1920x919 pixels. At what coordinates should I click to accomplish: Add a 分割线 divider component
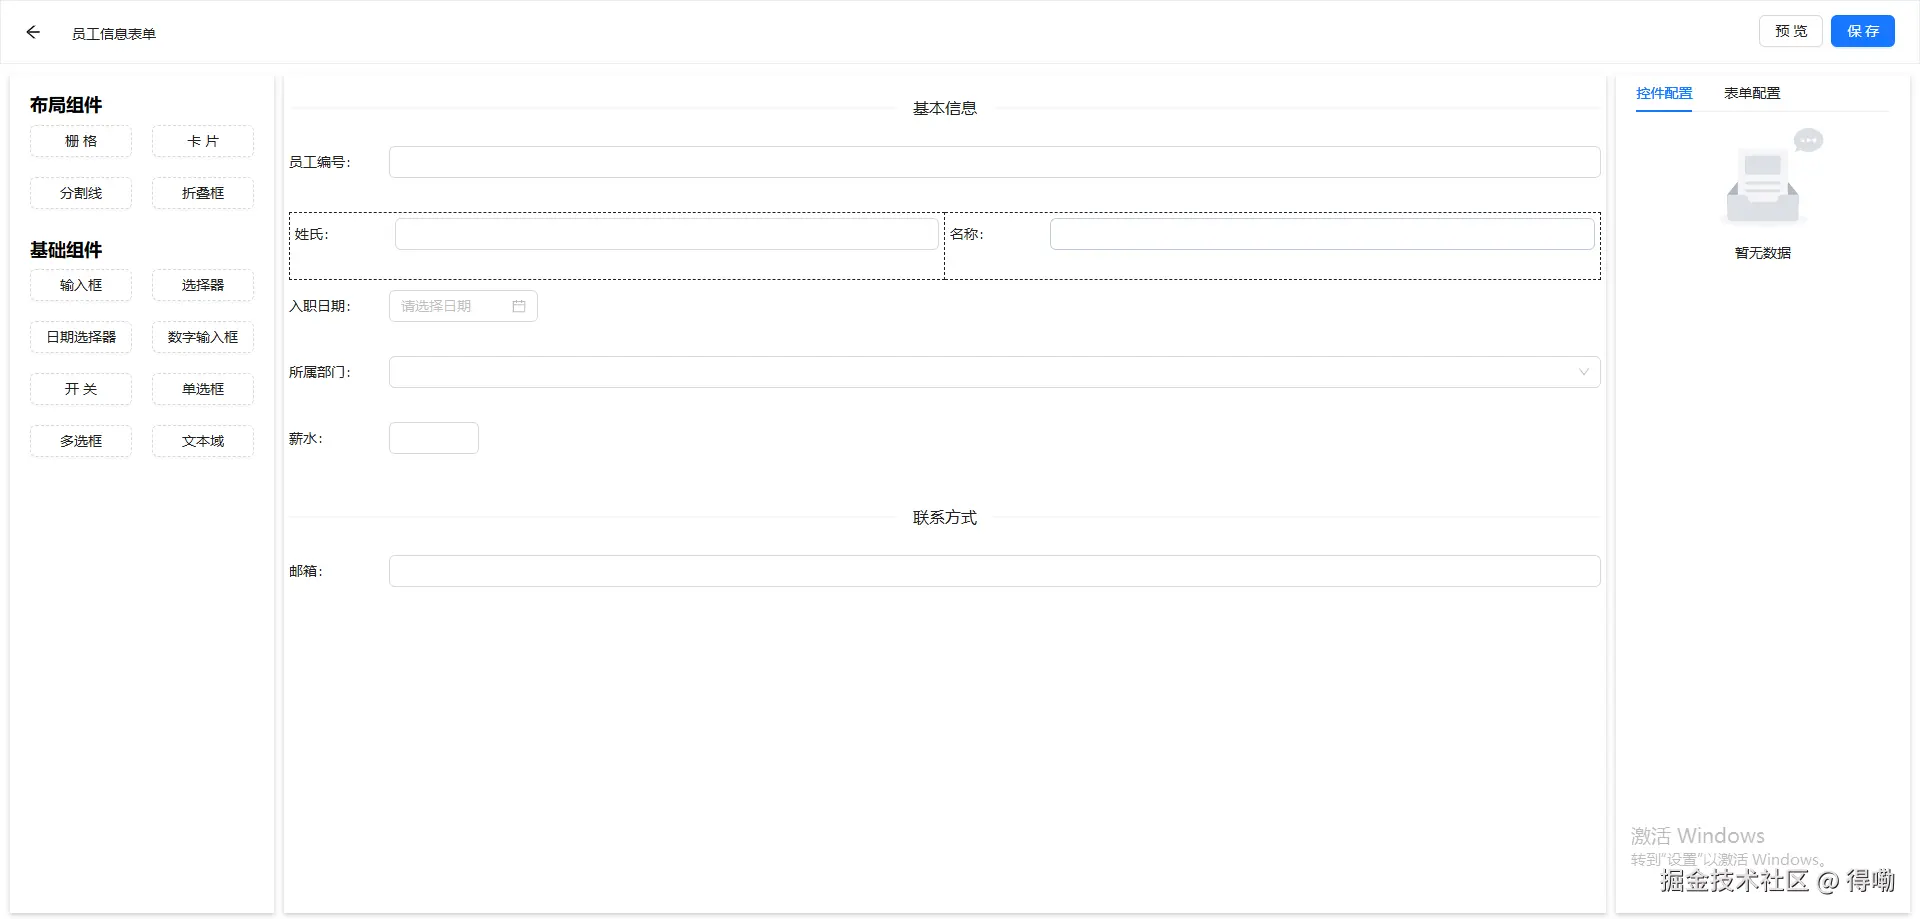point(81,193)
